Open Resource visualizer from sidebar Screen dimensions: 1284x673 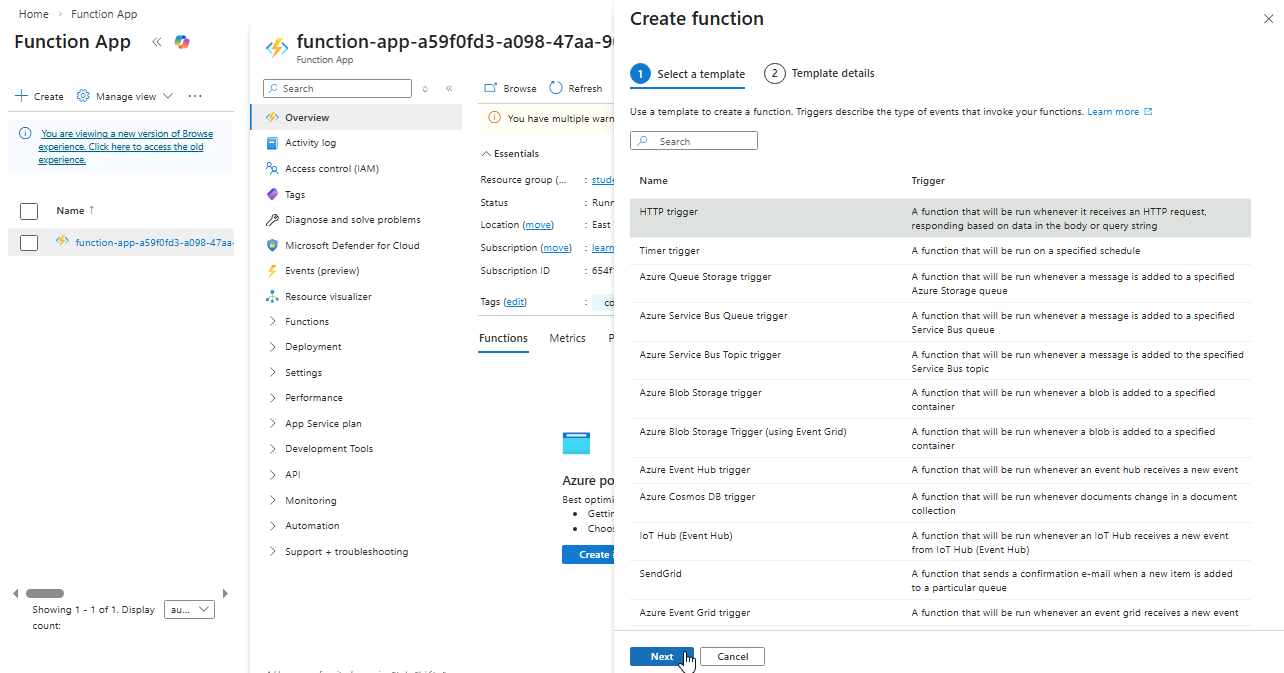click(328, 297)
